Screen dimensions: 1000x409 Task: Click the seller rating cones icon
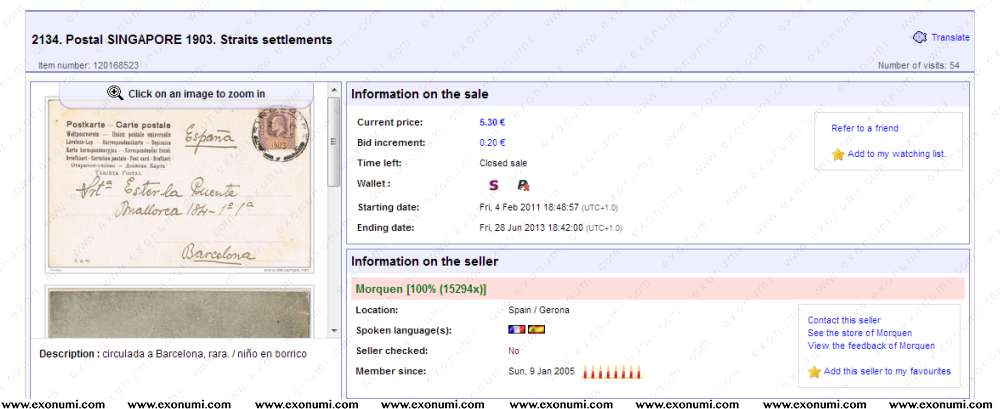[611, 372]
